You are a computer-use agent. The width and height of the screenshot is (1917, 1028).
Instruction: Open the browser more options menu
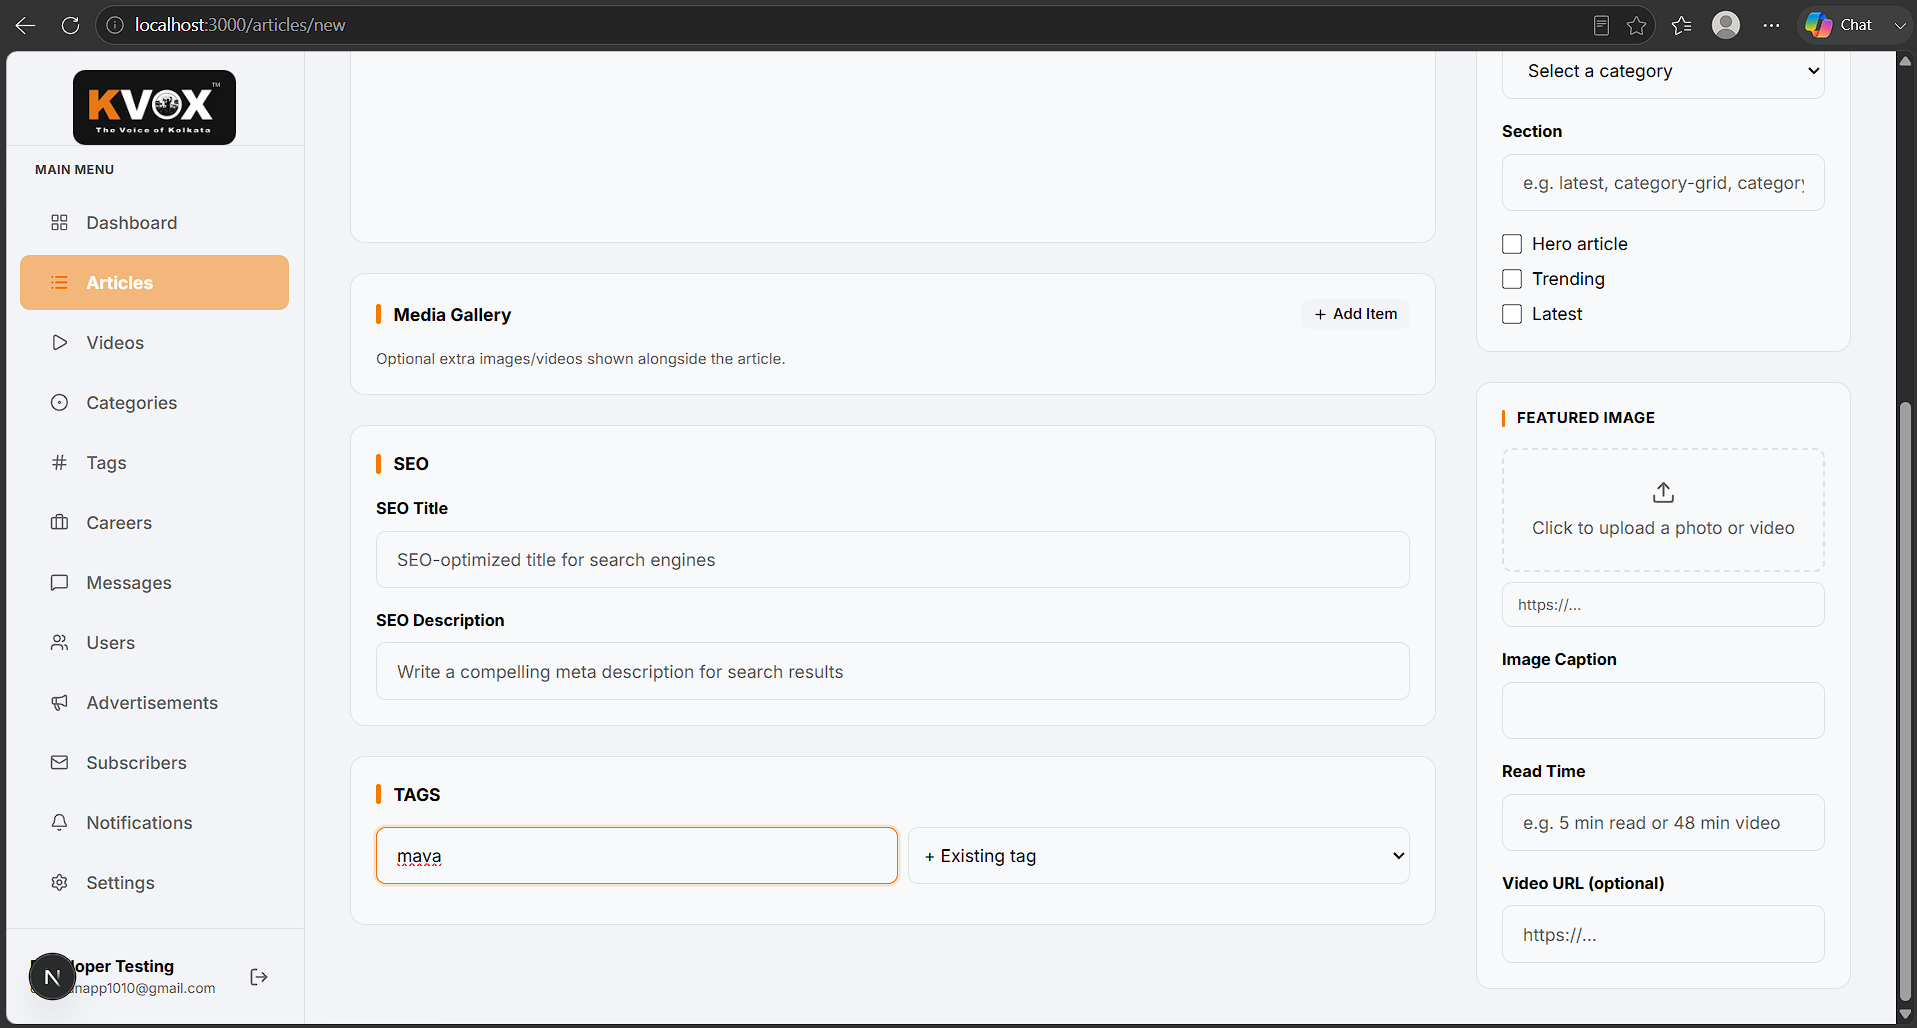point(1772,25)
